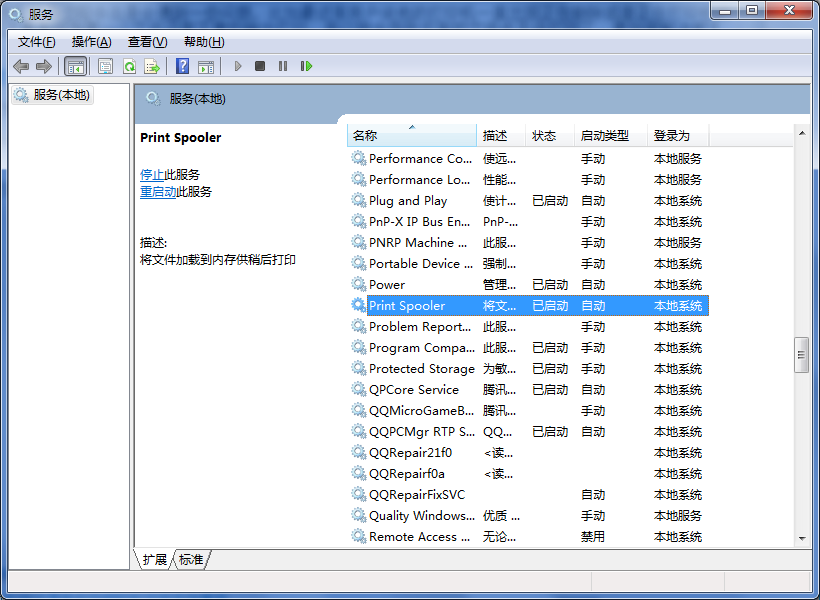Sort by the 状态 column header
The height and width of the screenshot is (600, 820).
550,135
